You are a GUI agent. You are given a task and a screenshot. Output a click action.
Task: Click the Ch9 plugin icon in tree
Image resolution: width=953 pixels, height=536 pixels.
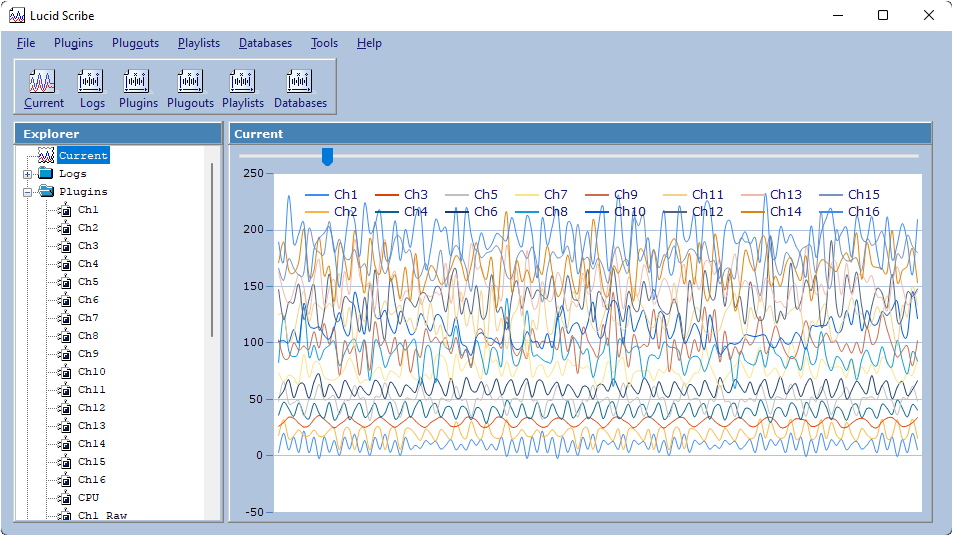tap(64, 354)
